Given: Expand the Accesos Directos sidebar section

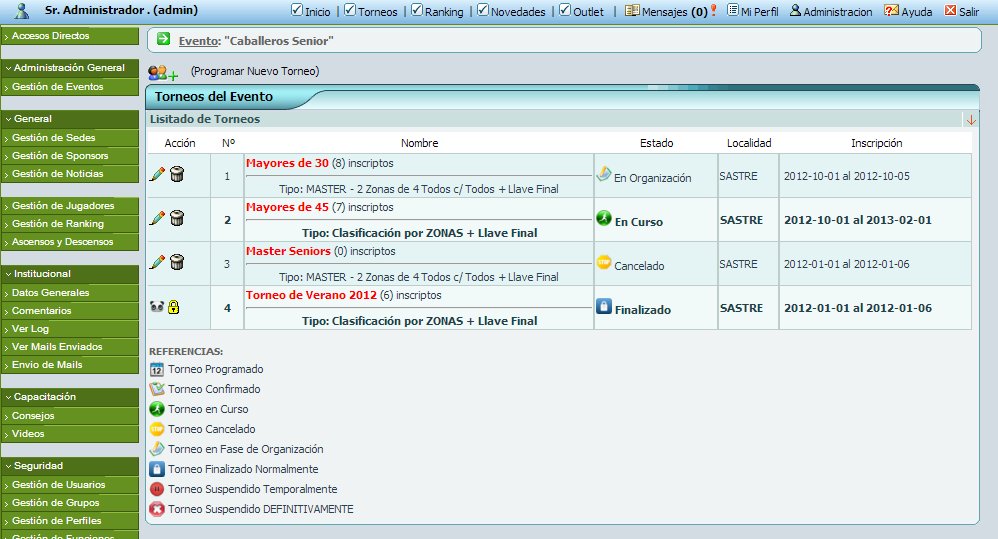Looking at the screenshot, I should pos(69,36).
